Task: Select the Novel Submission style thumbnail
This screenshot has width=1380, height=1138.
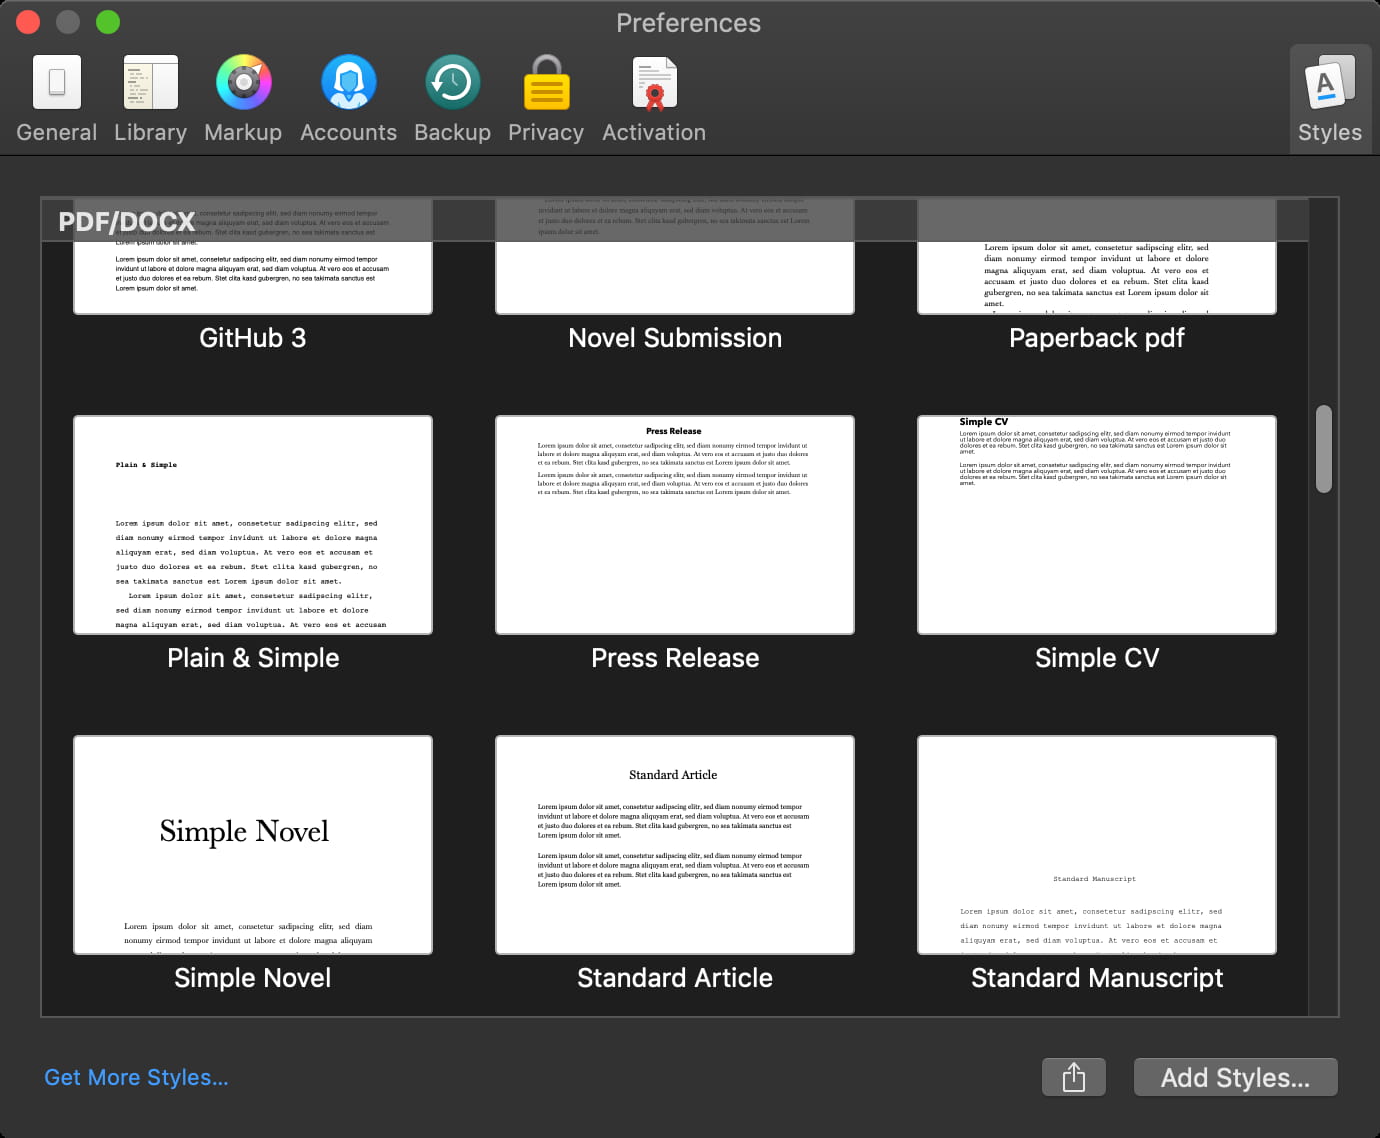Action: [x=675, y=256]
